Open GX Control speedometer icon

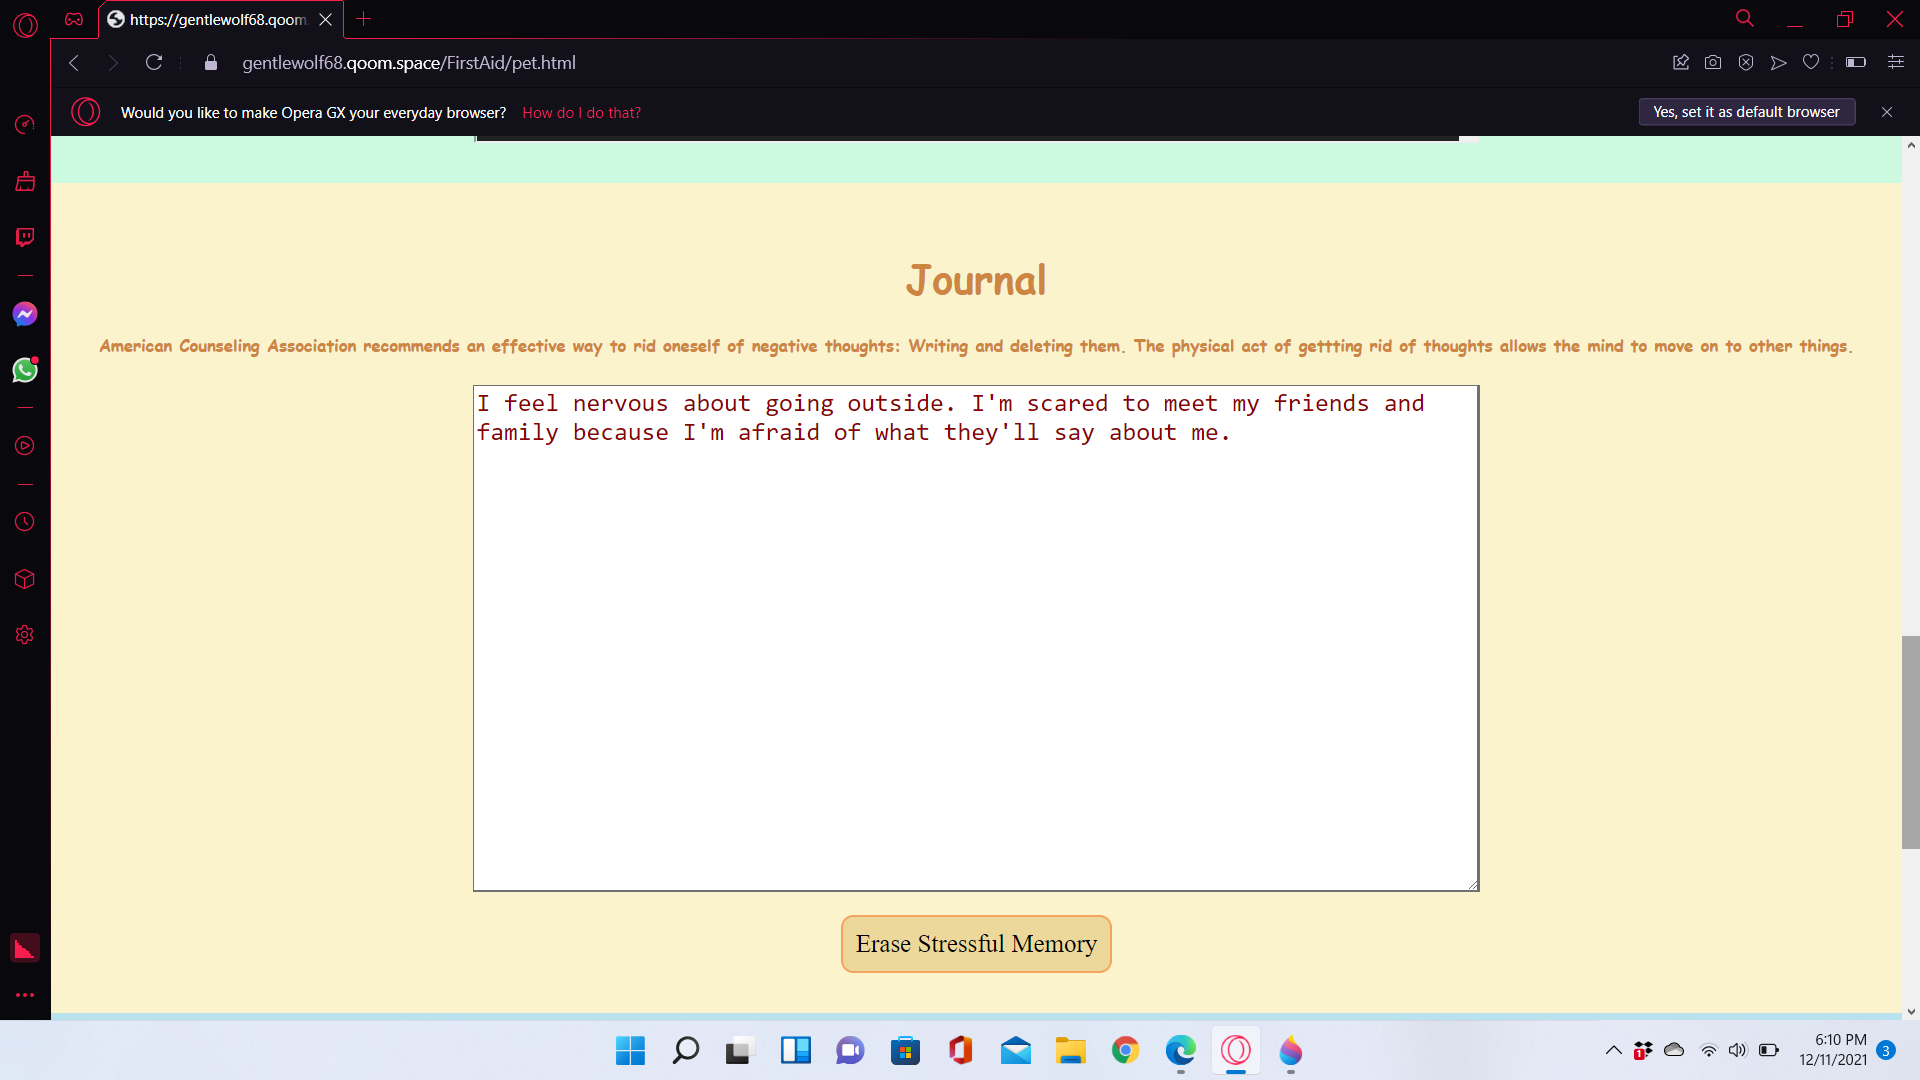coord(25,124)
